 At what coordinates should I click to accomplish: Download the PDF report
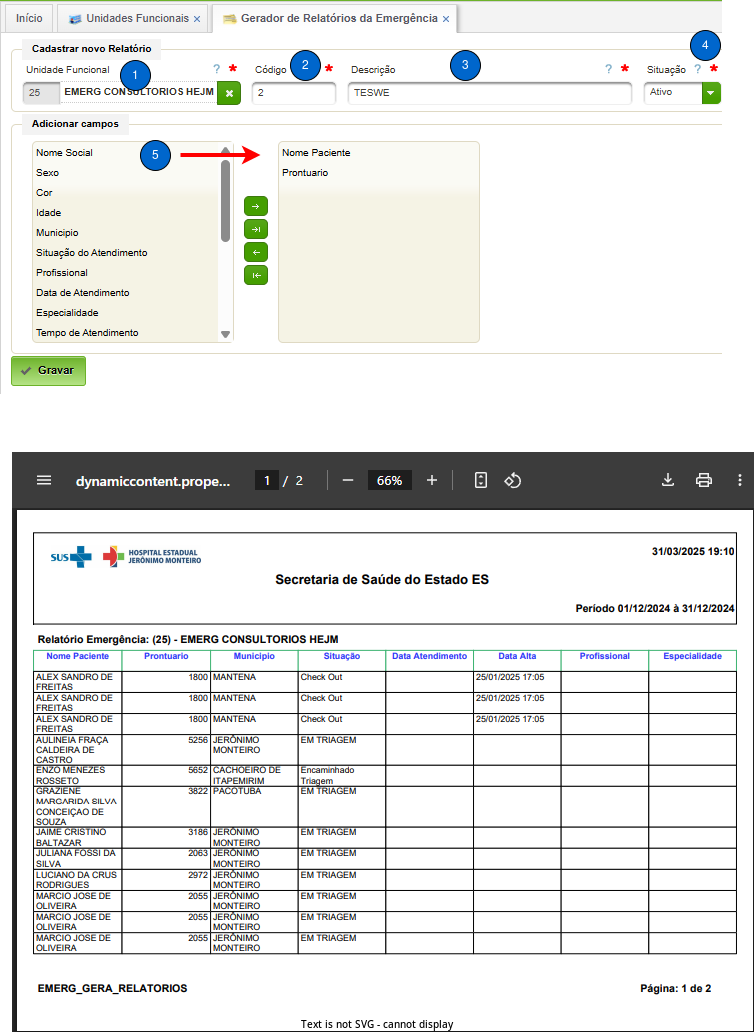click(668, 480)
